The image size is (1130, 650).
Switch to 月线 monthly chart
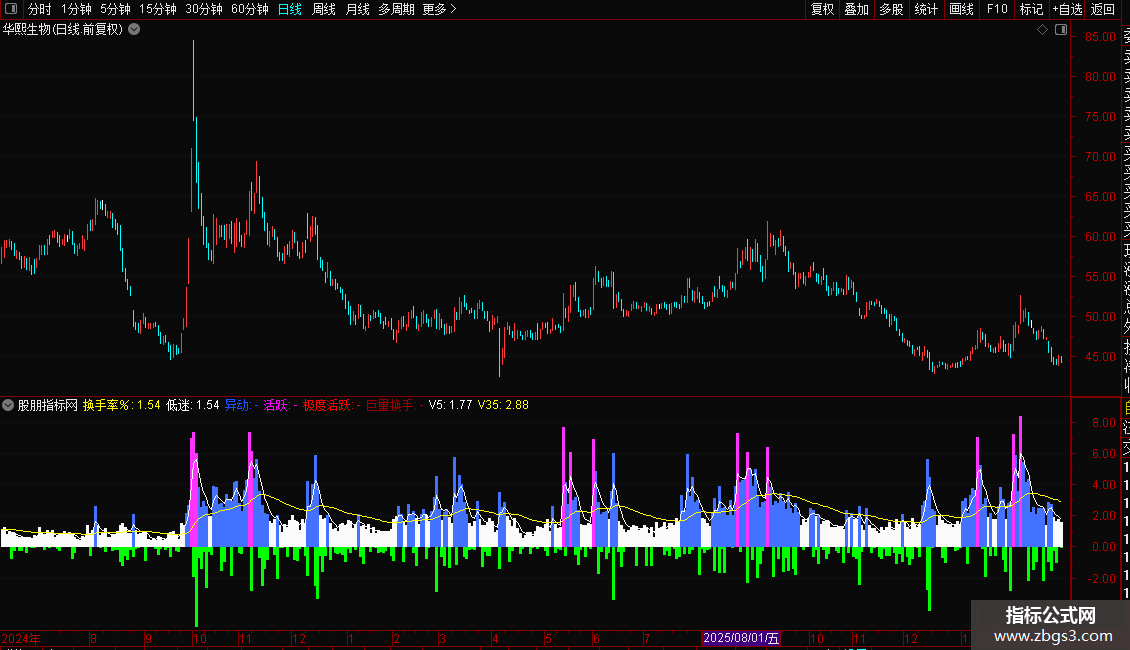click(x=357, y=9)
